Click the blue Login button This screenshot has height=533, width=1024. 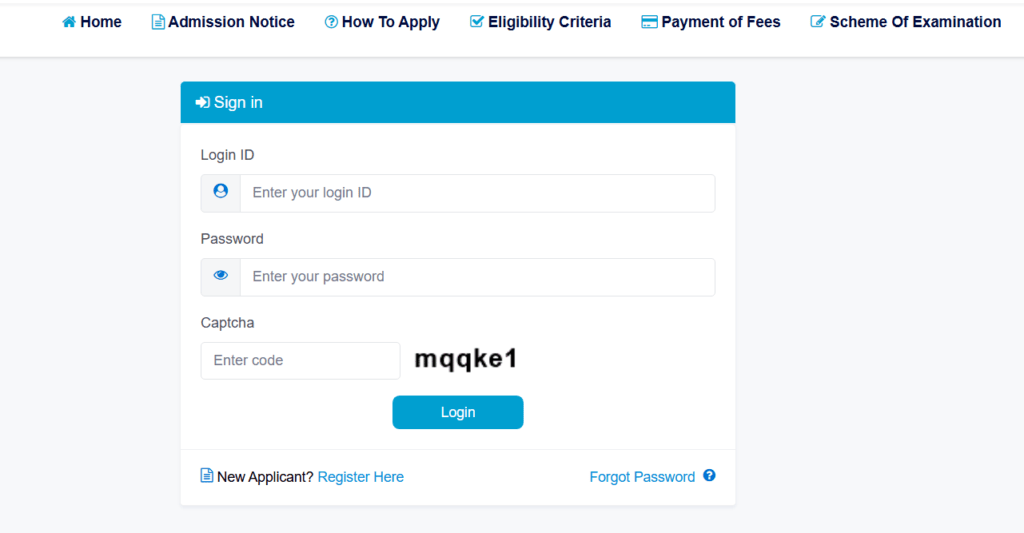pyautogui.click(x=458, y=412)
